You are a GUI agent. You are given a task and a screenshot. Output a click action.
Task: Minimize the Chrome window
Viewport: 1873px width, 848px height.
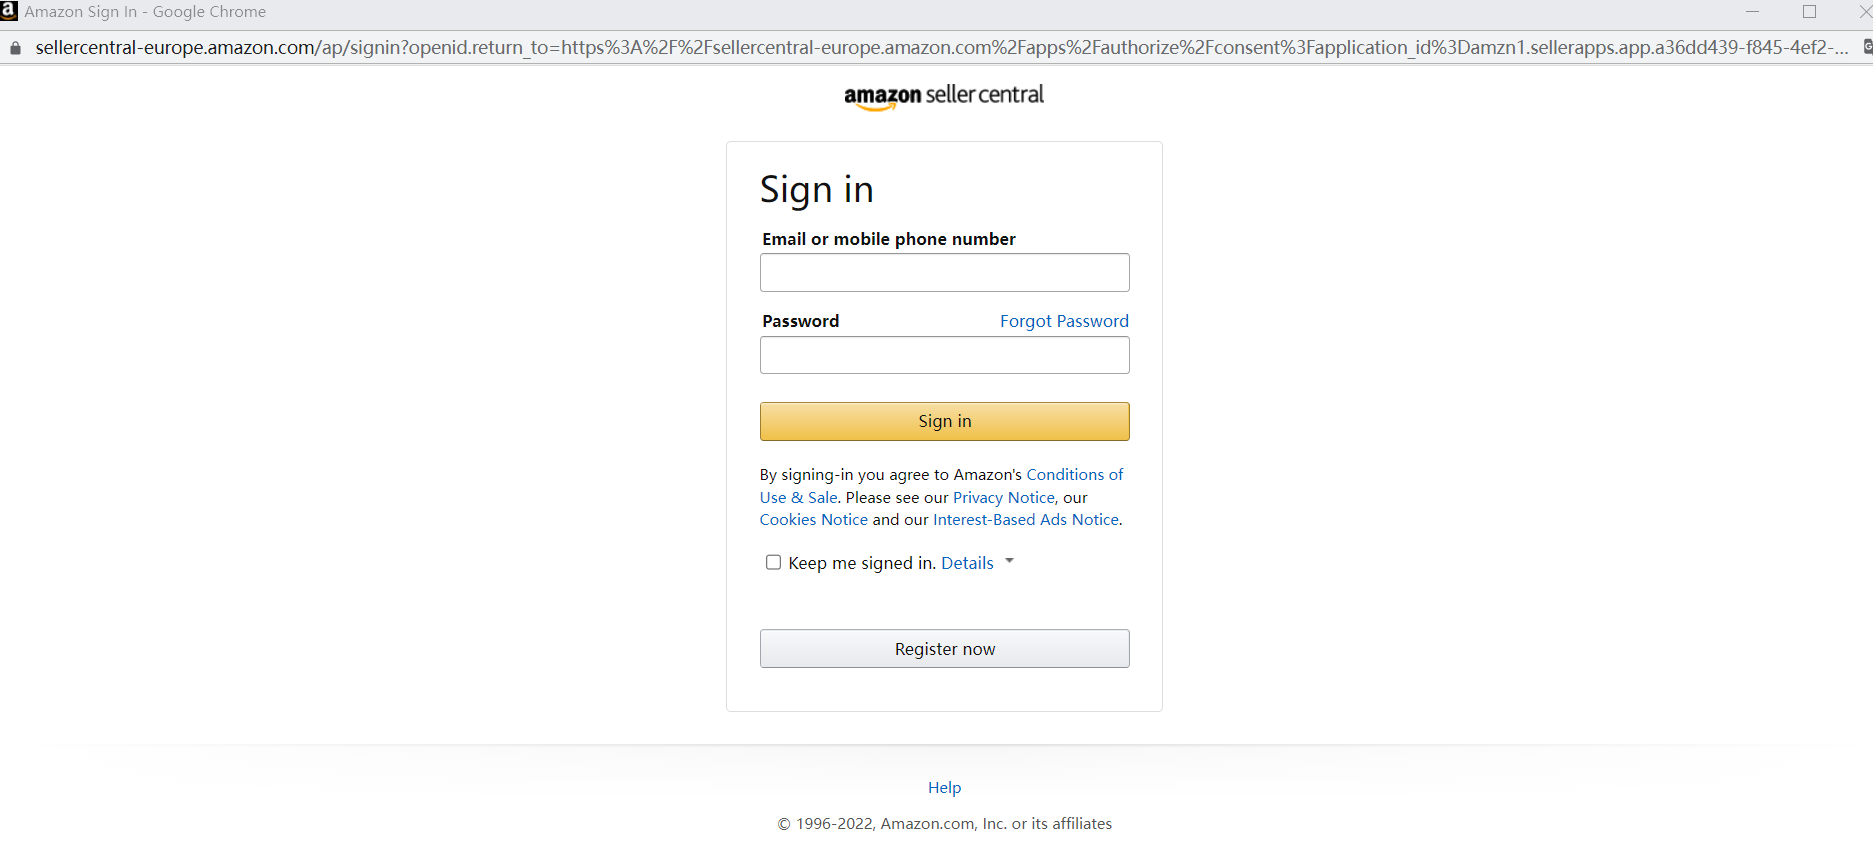[x=1752, y=12]
